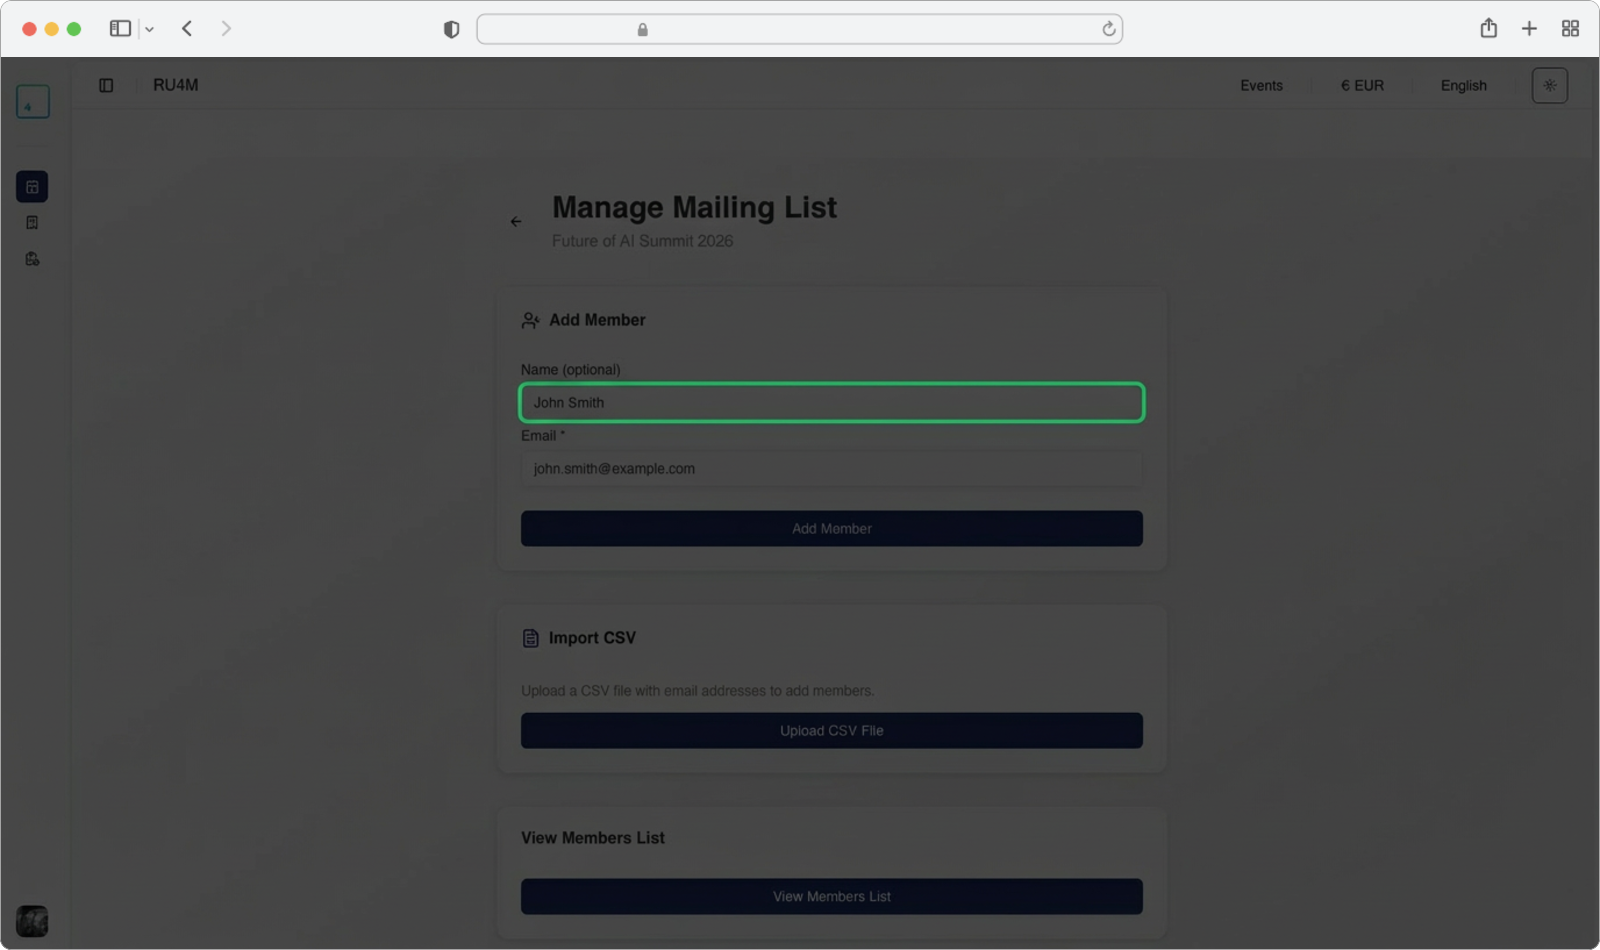
Task: Click the Safari share icon
Action: click(x=1488, y=29)
